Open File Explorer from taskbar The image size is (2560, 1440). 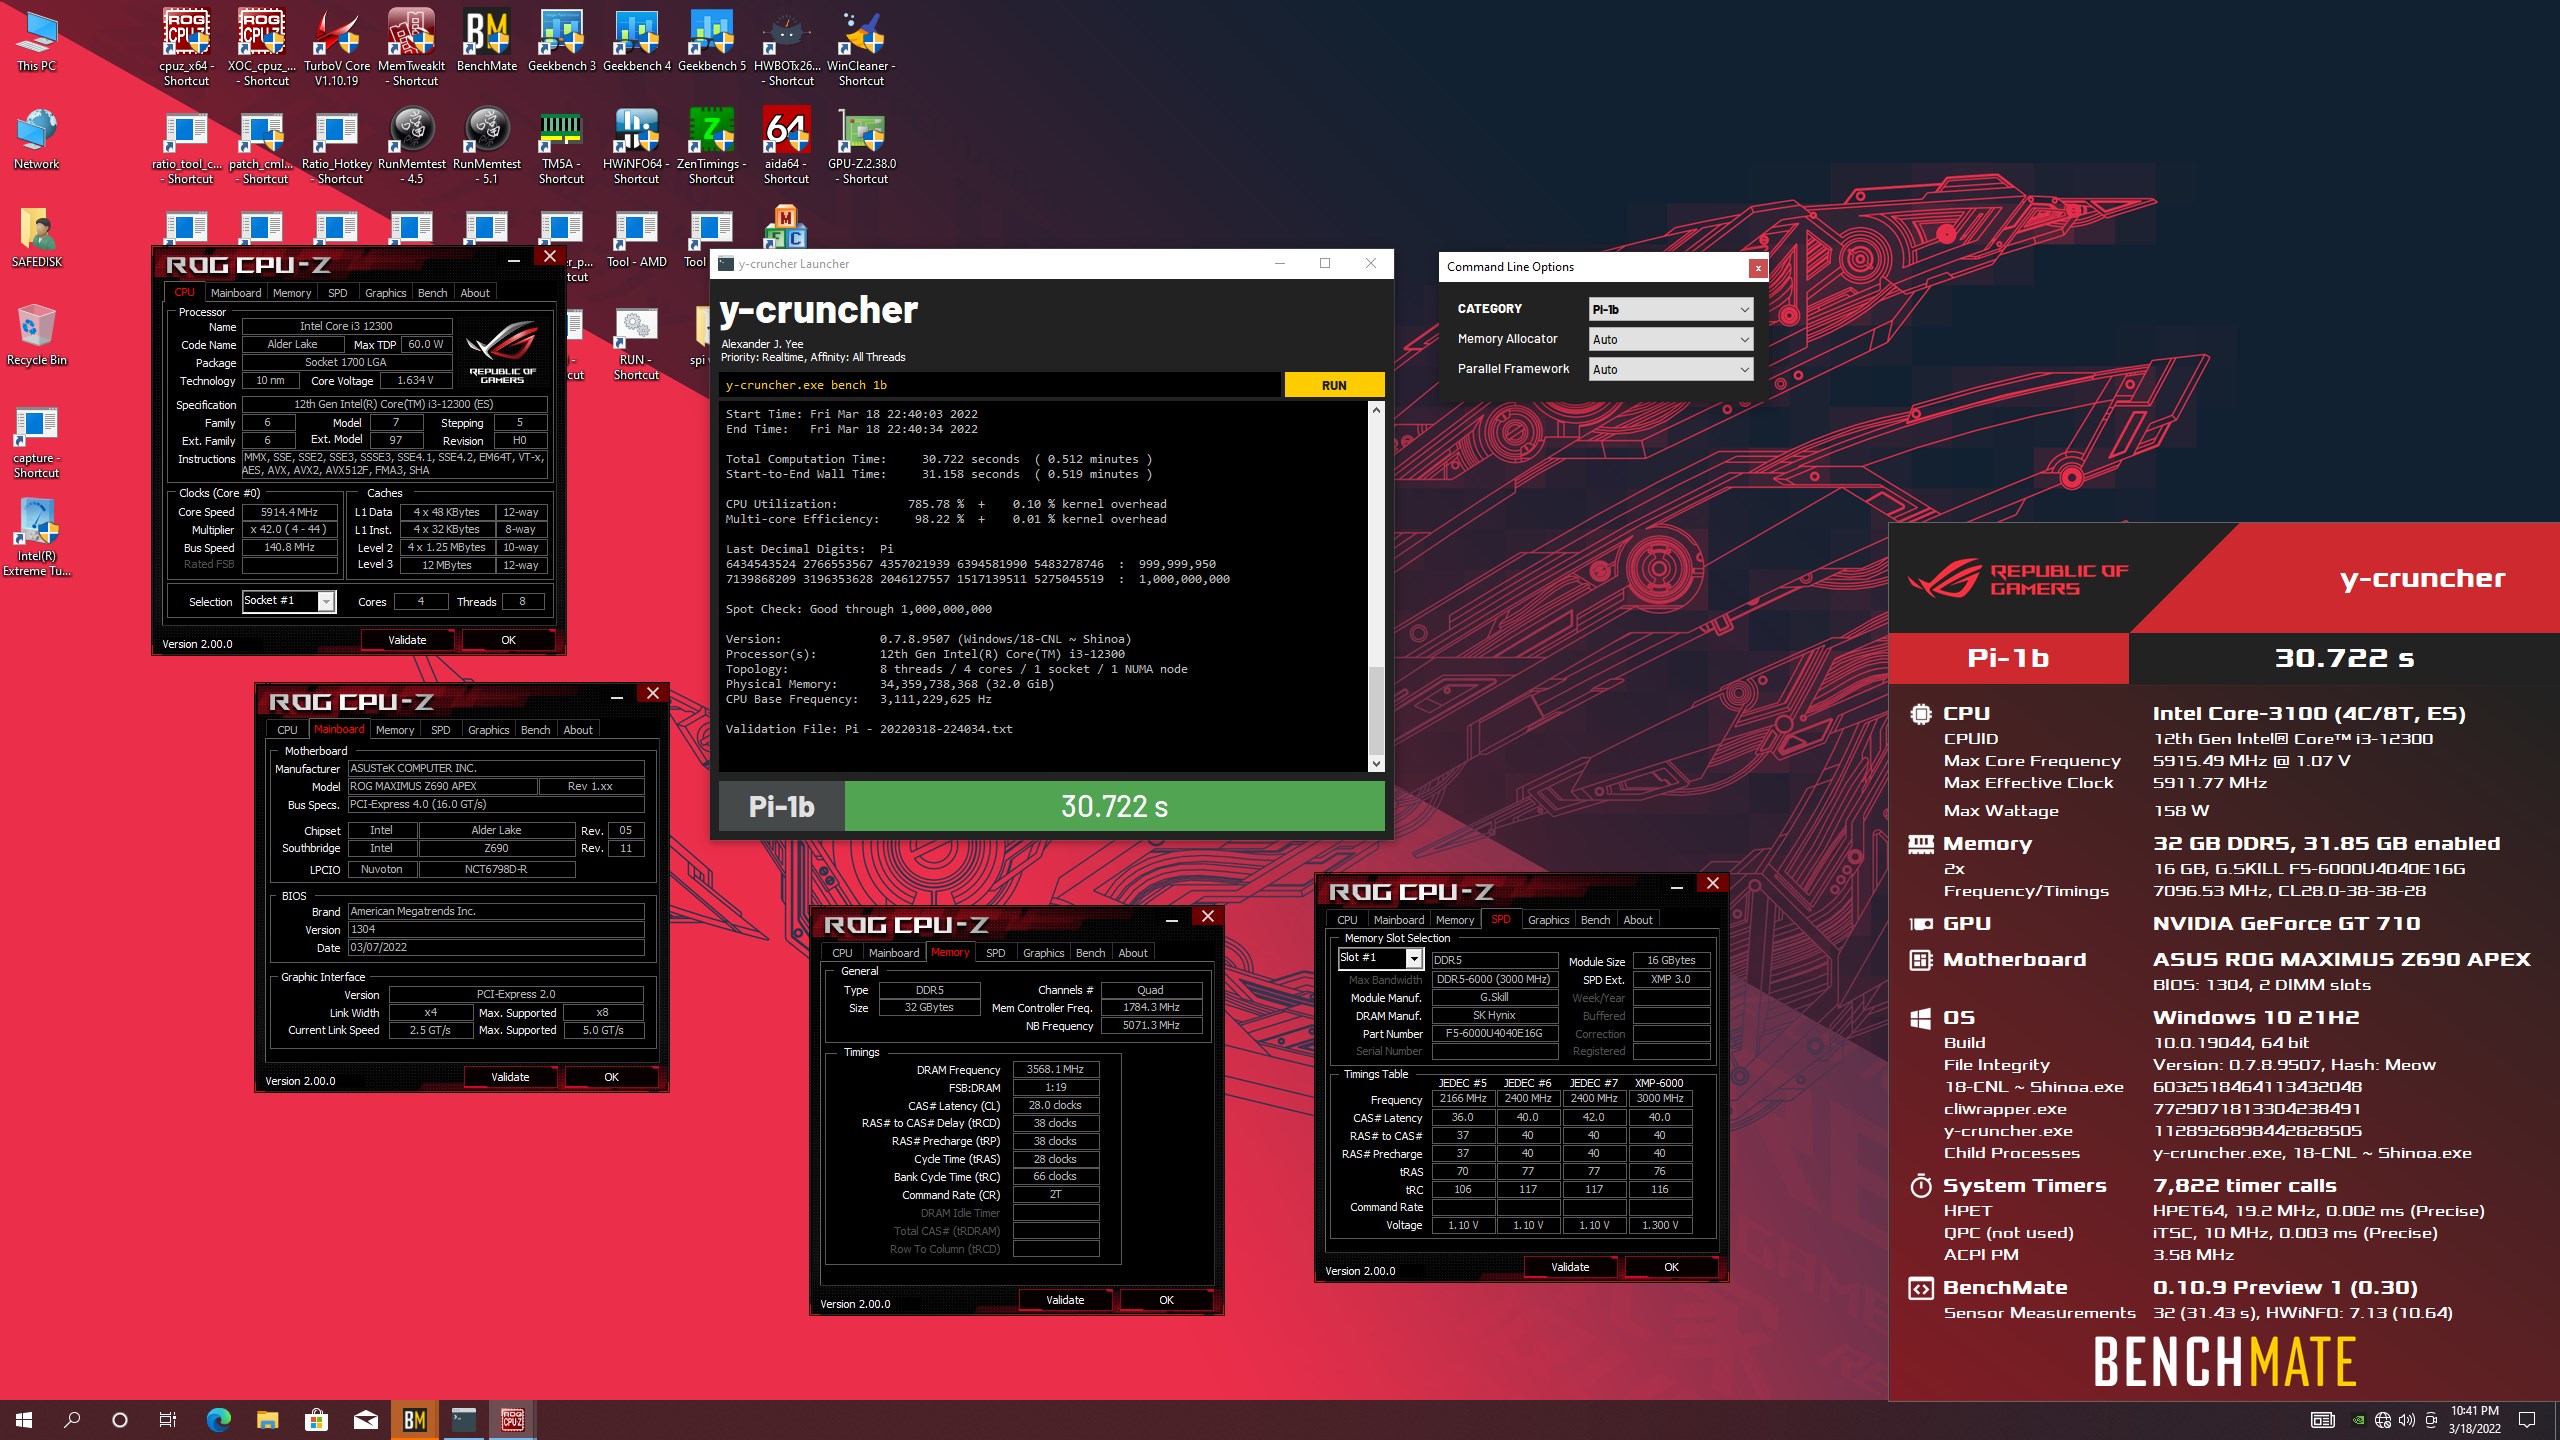click(267, 1419)
